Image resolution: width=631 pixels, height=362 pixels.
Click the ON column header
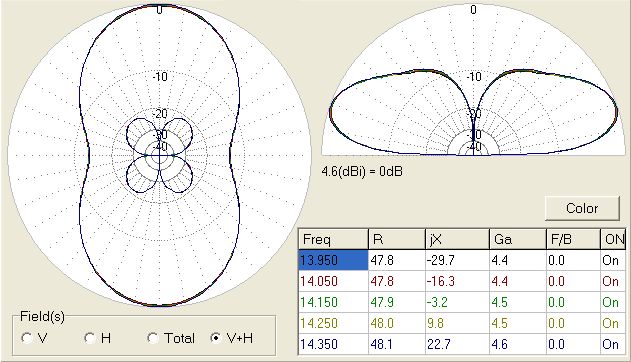pos(613,239)
